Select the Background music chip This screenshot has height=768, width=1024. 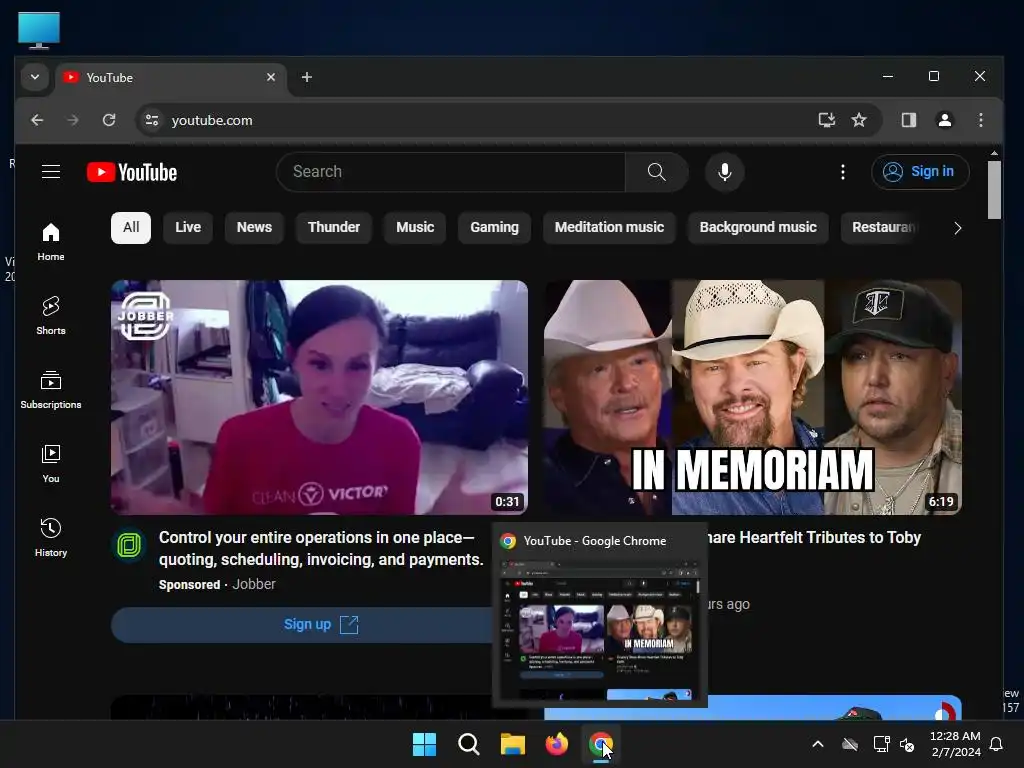(758, 227)
